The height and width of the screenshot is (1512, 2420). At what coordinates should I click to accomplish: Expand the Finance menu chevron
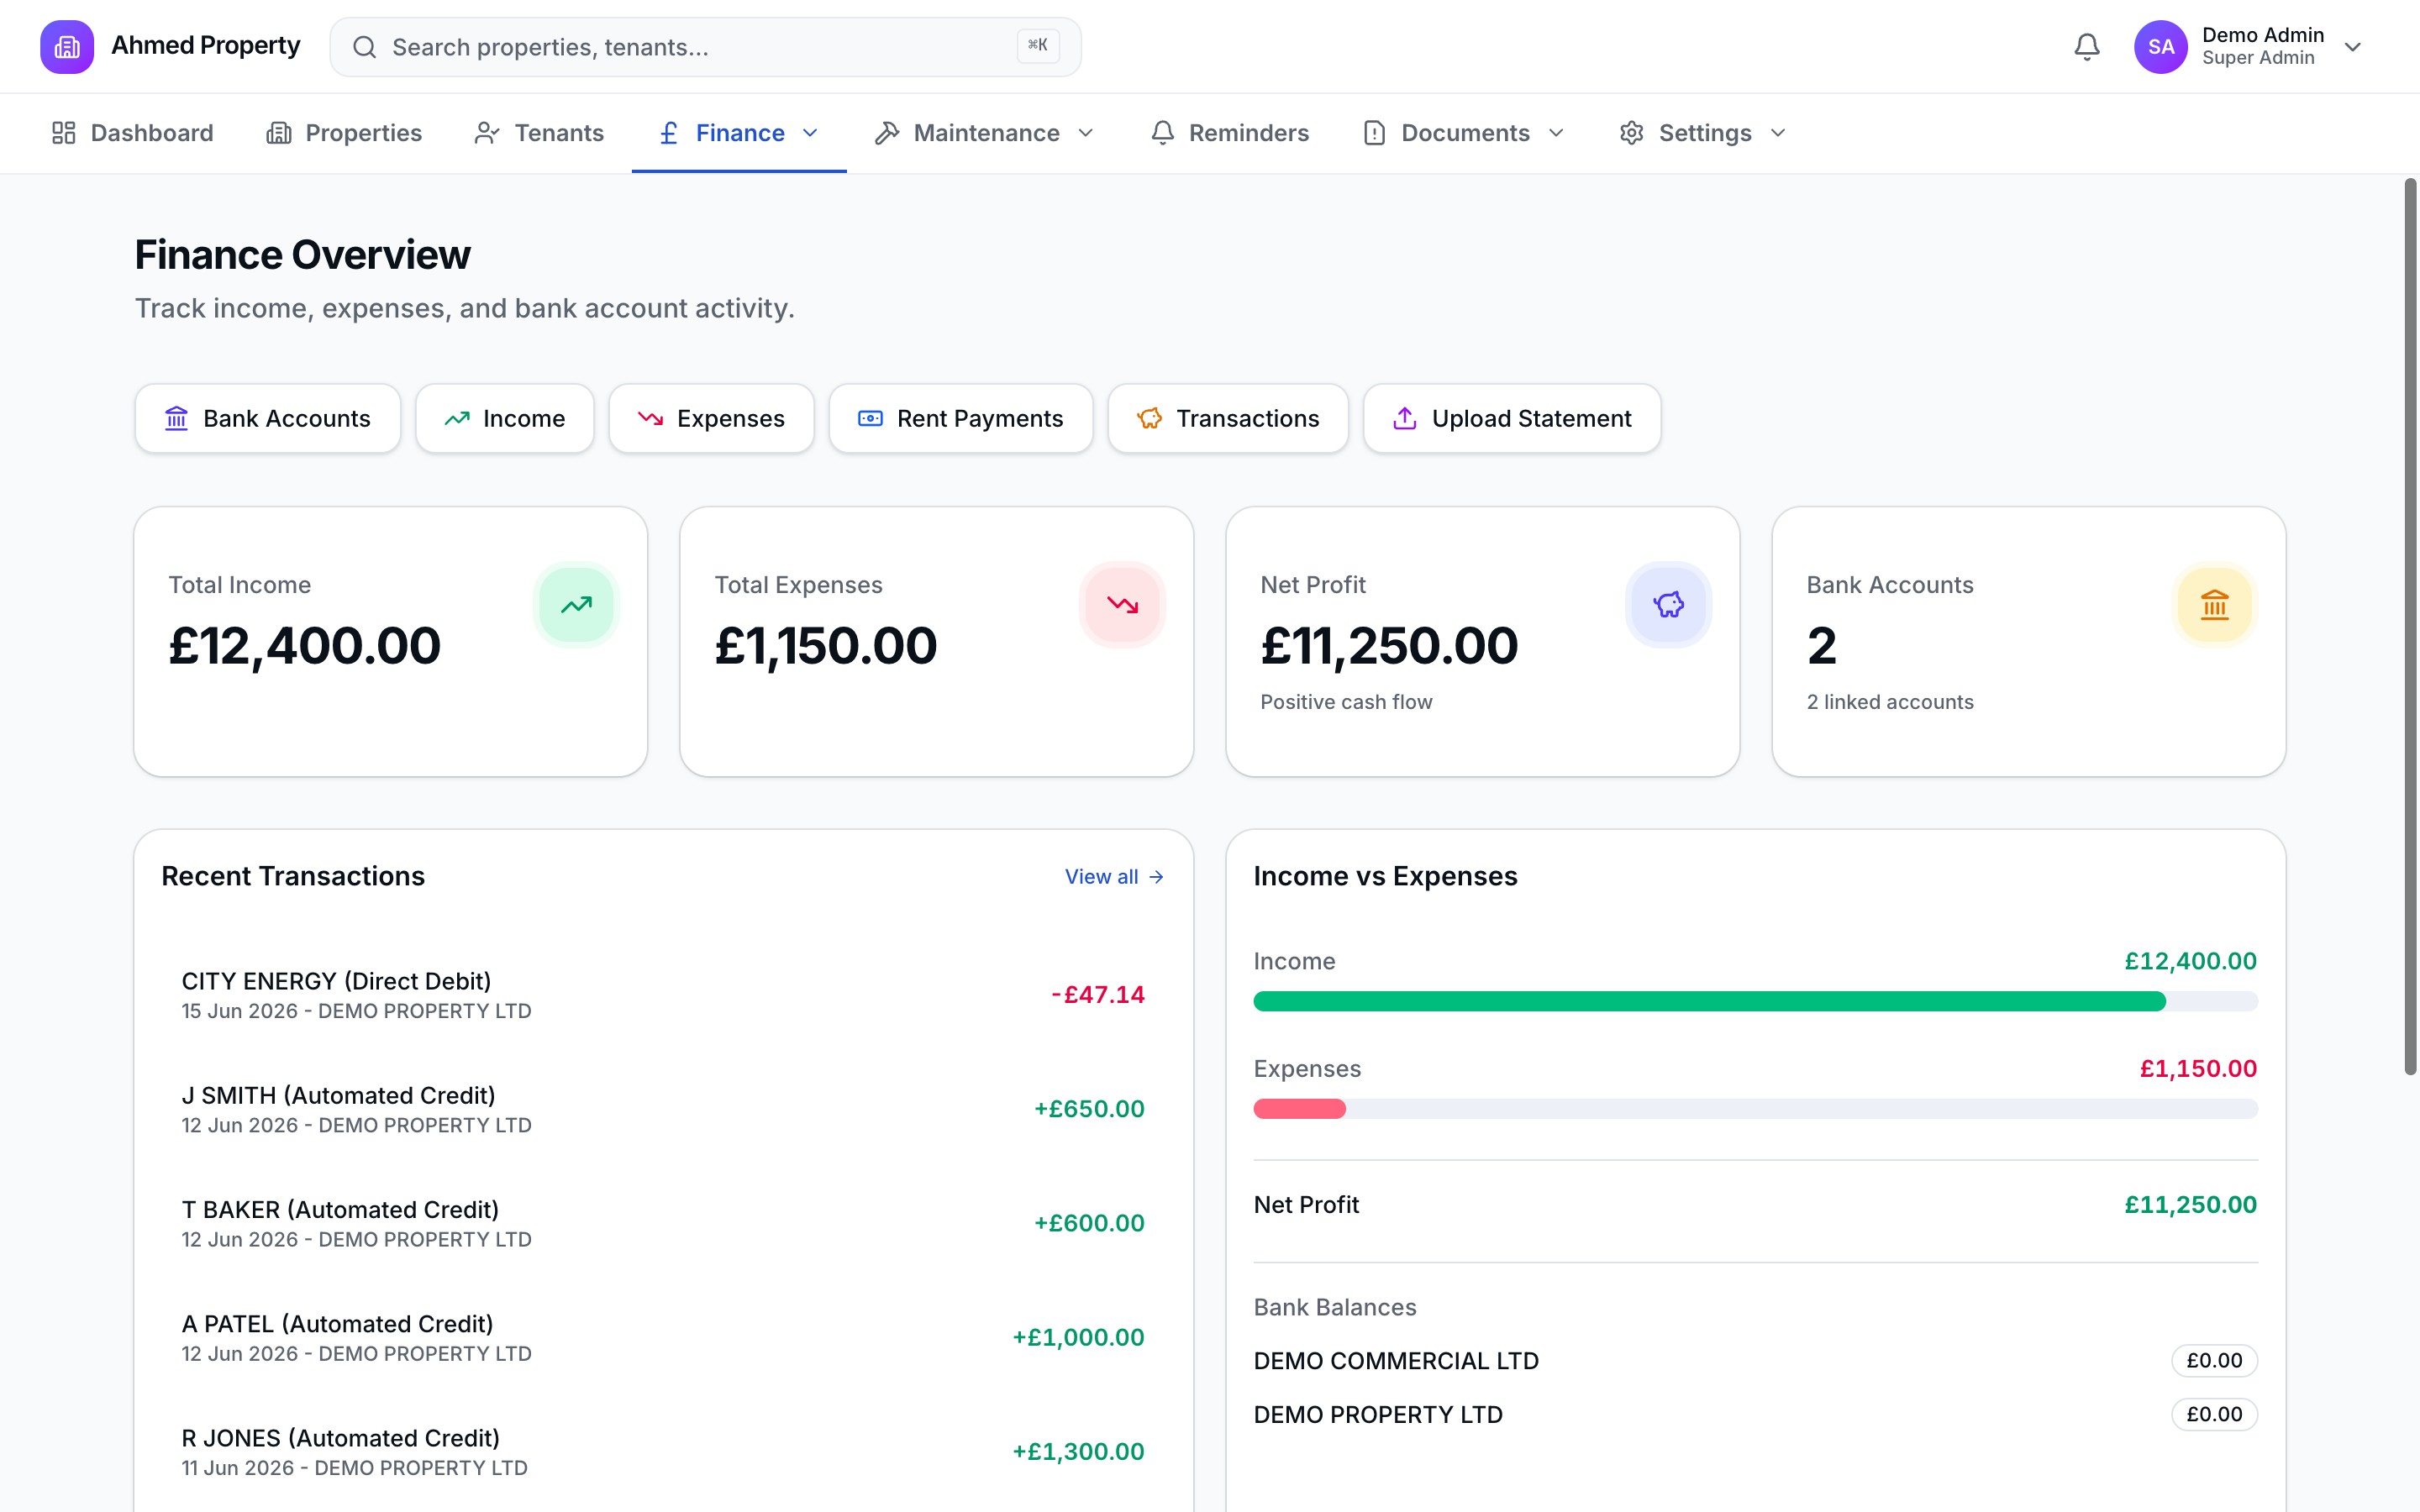pyautogui.click(x=810, y=133)
